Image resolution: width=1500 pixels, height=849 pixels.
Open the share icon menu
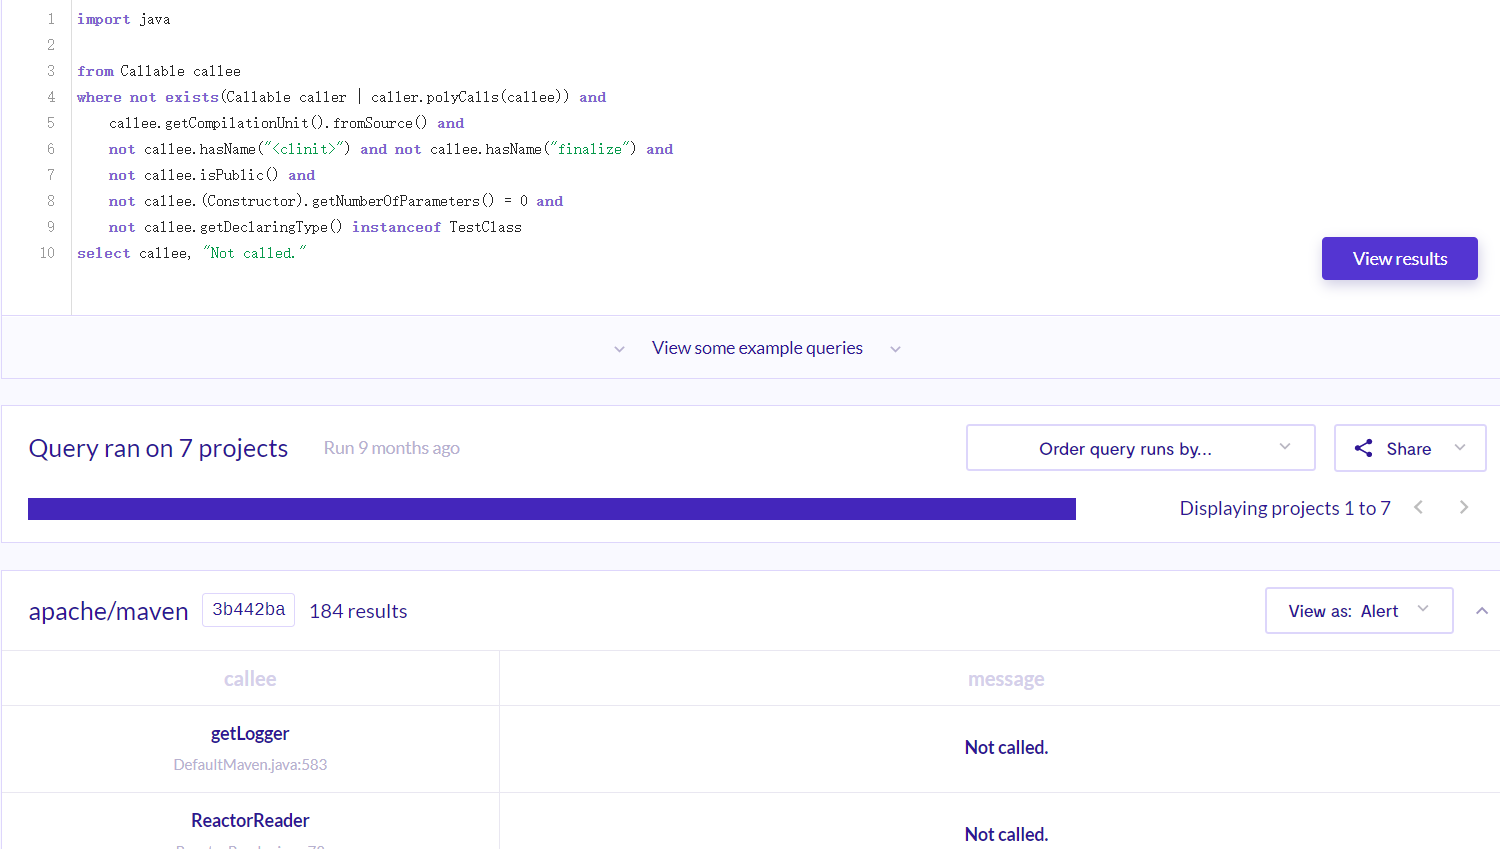tap(1363, 448)
